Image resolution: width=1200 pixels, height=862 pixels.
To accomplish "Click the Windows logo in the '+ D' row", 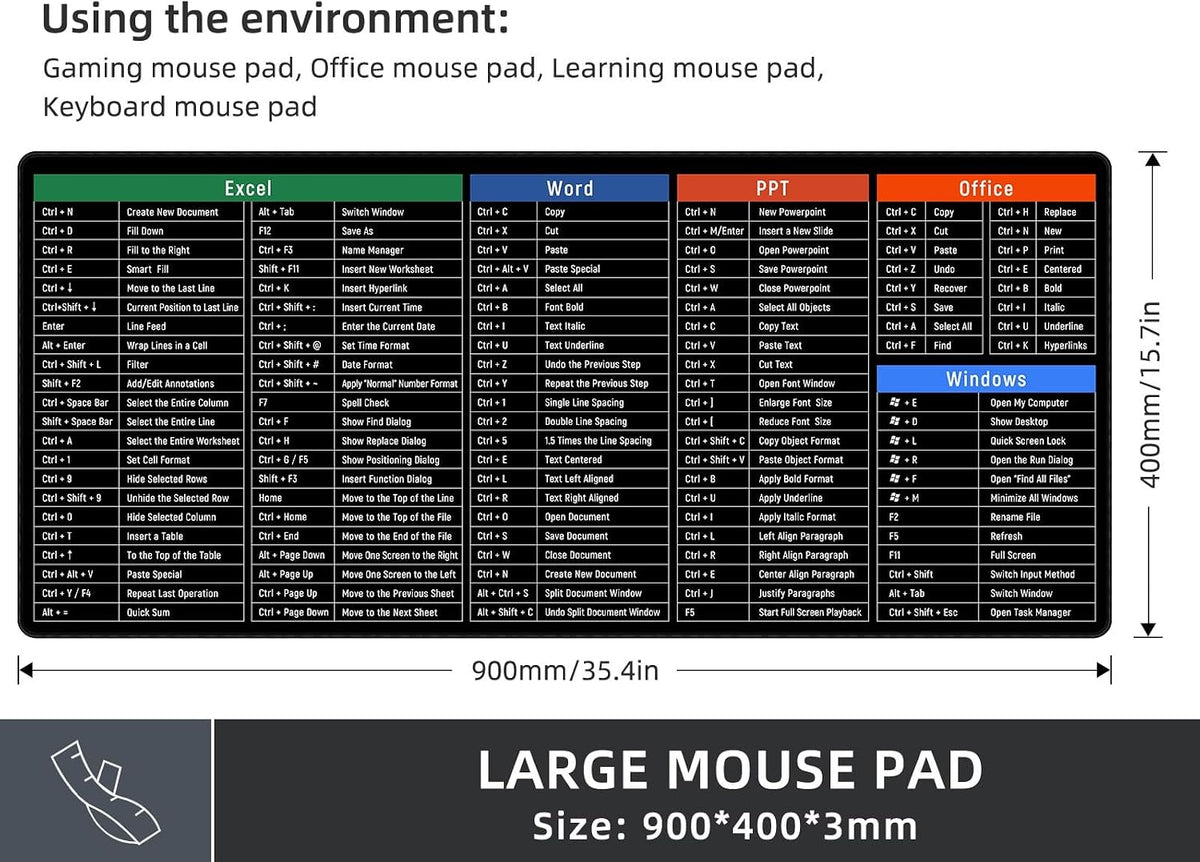I will point(895,422).
